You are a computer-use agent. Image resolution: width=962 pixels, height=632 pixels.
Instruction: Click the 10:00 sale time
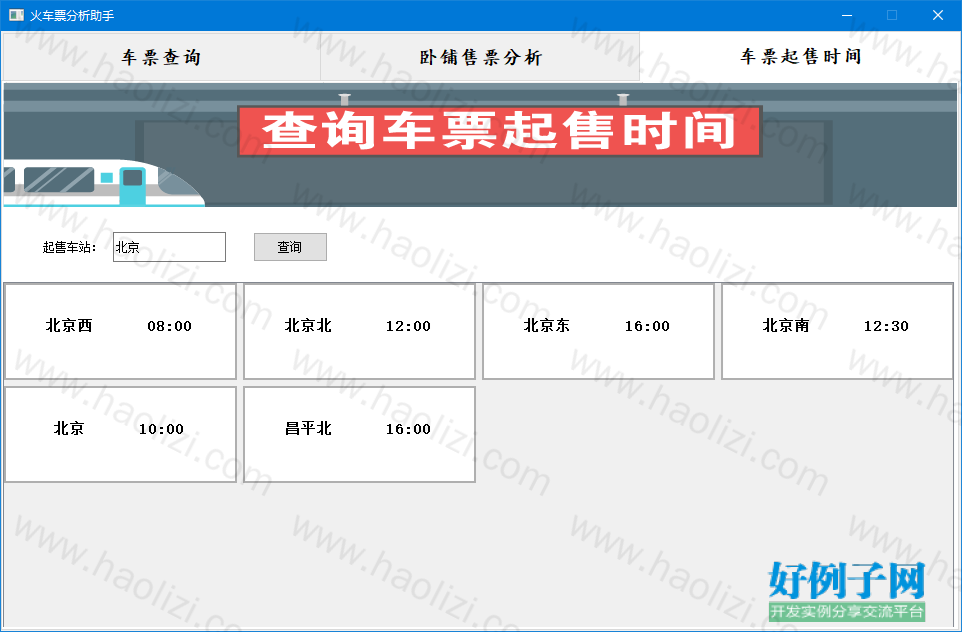(x=161, y=429)
